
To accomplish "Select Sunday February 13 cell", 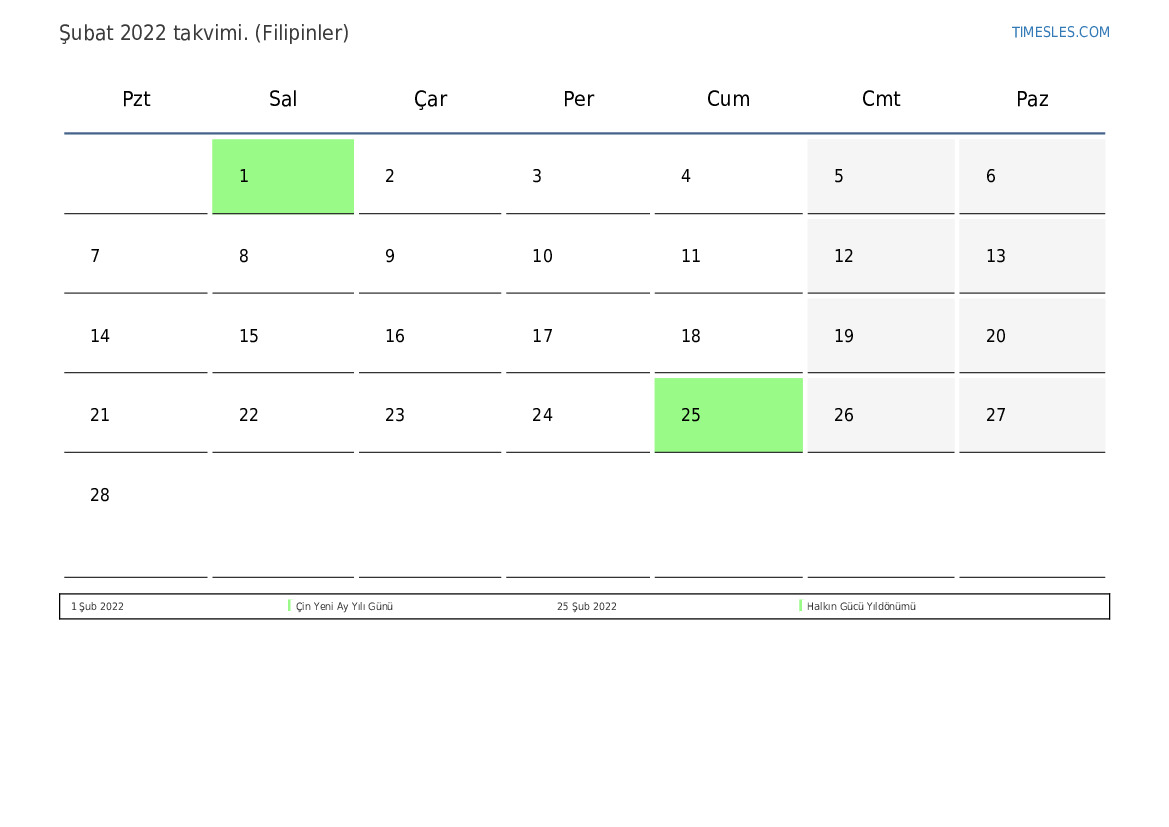I will coord(1032,256).
